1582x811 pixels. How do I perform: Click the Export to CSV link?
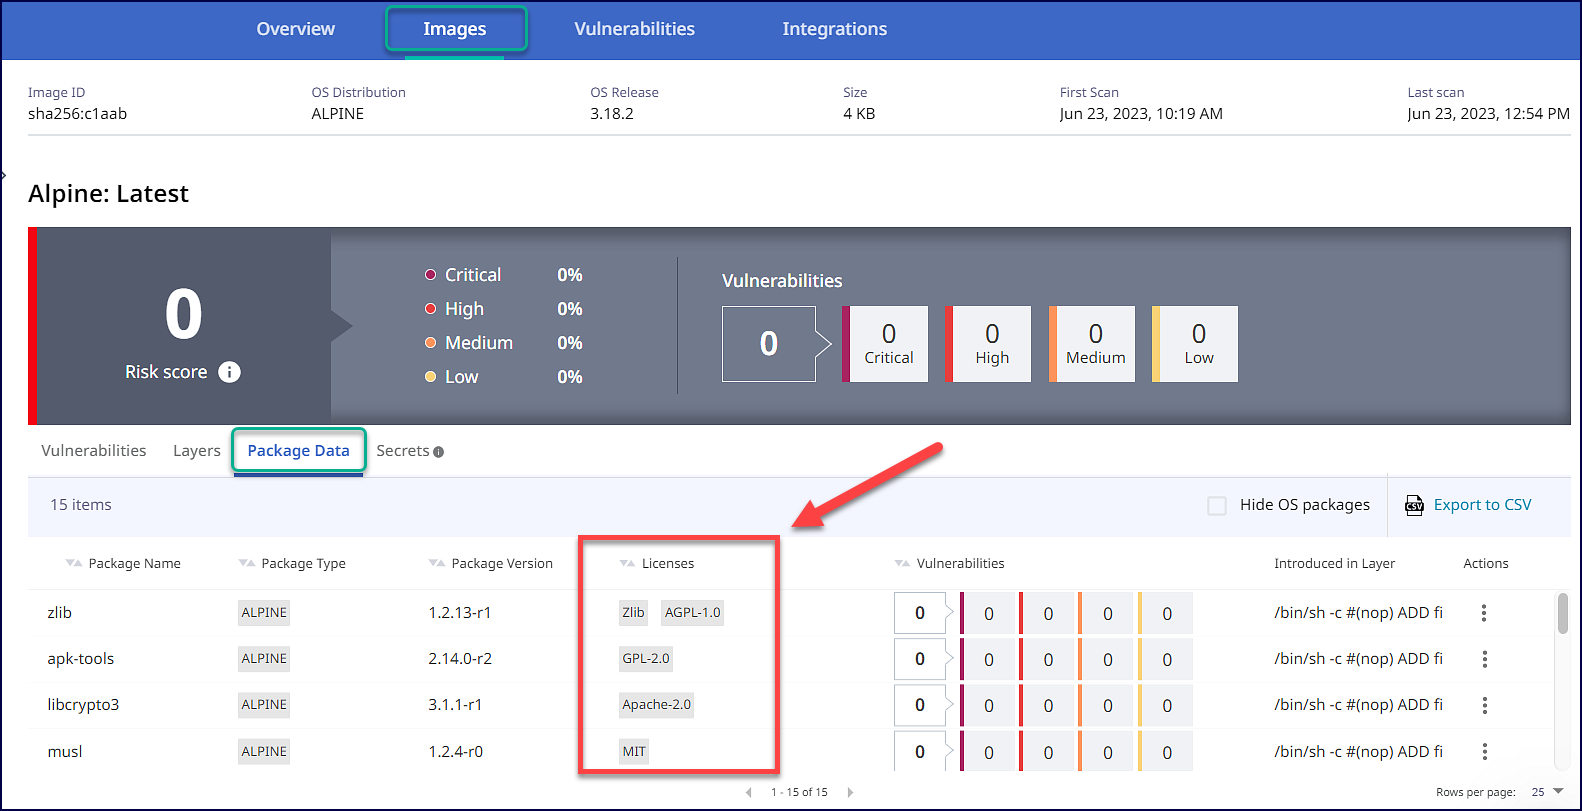pos(1482,505)
